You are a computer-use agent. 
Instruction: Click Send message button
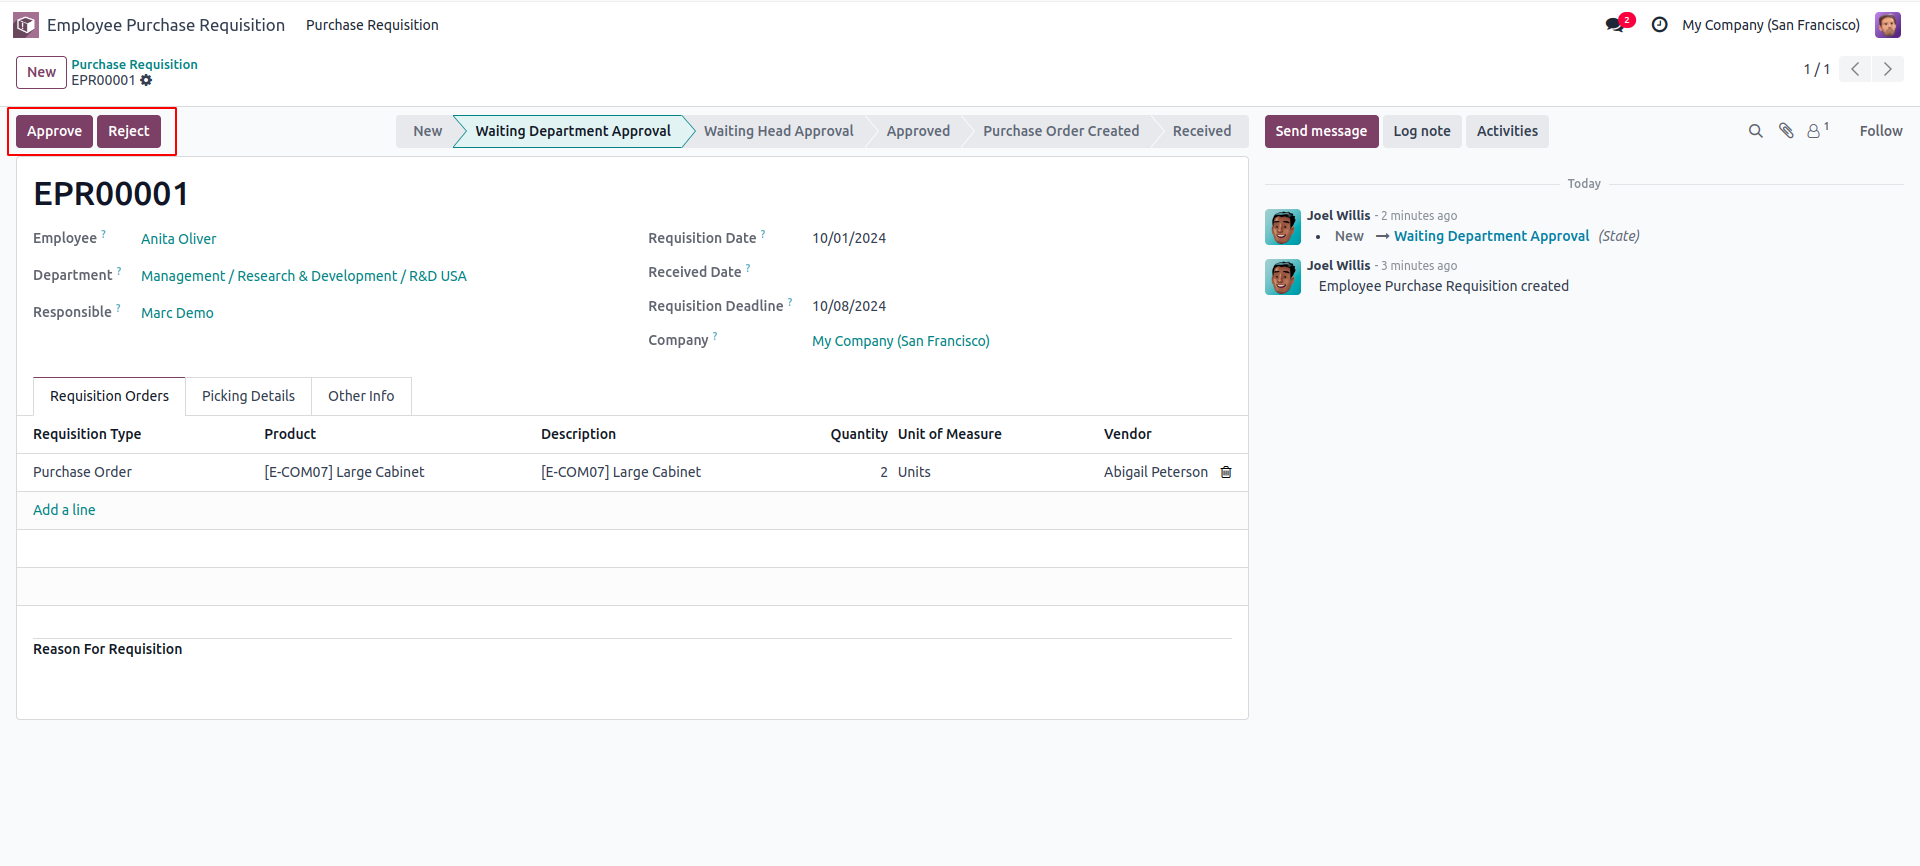1321,131
